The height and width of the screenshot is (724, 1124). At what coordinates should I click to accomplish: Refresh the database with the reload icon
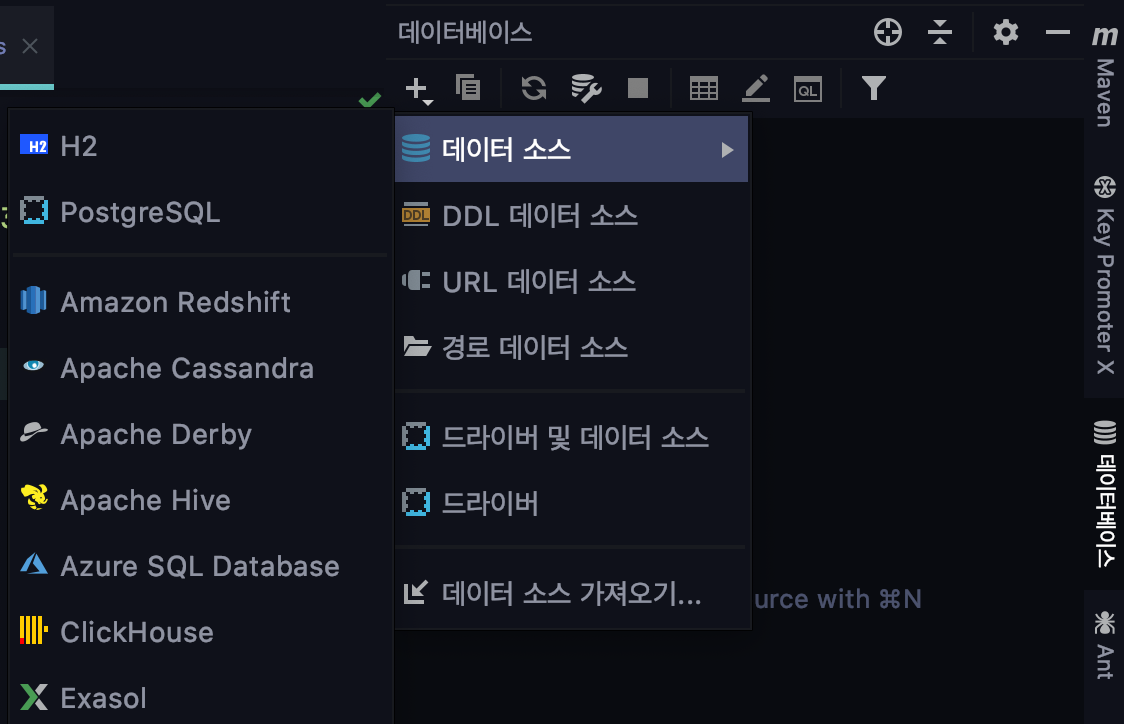[x=533, y=88]
